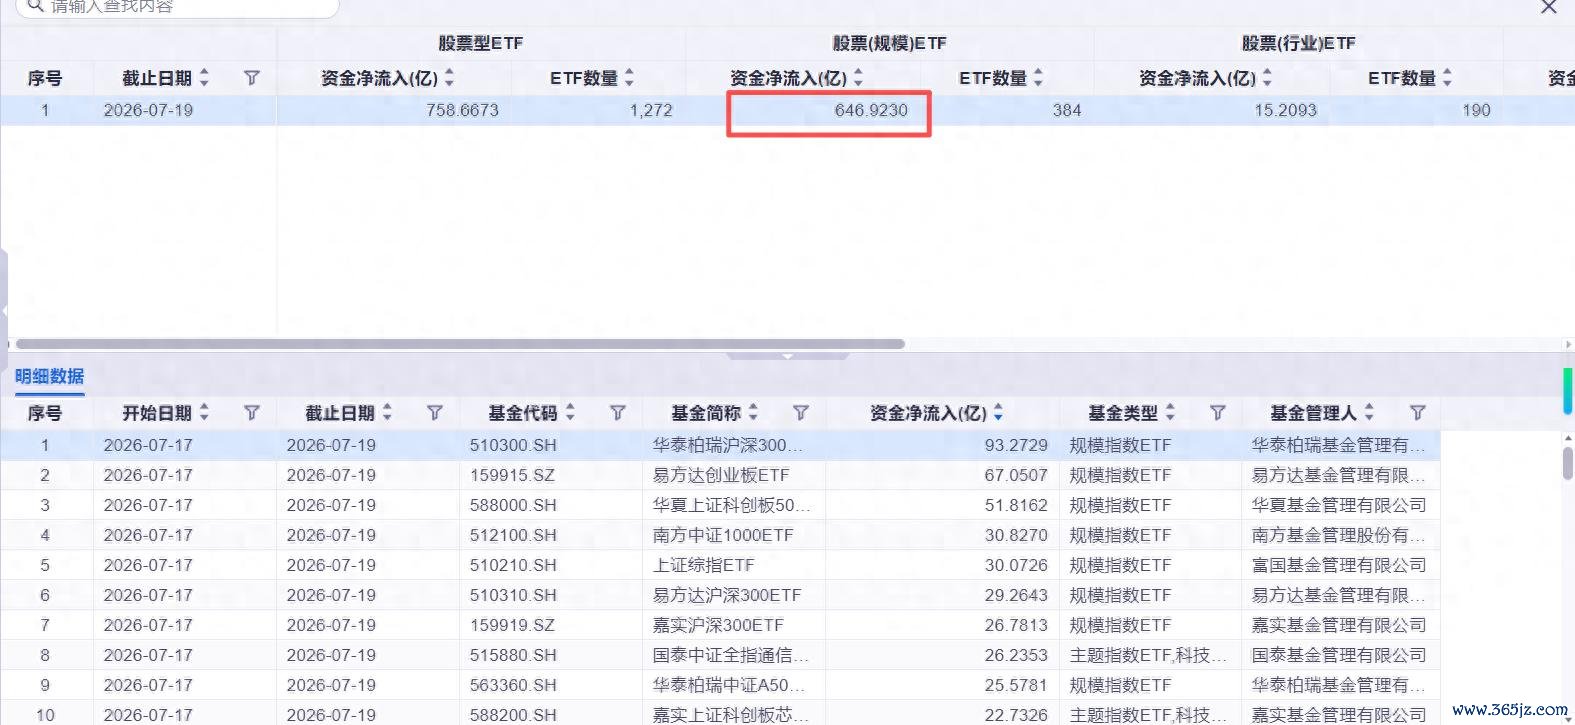The width and height of the screenshot is (1575, 725).
Task: Expand the left side panel handle
Action: point(4,311)
